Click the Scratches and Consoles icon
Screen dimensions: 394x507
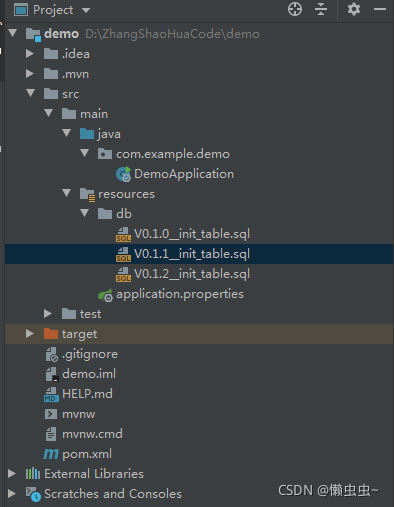click(x=33, y=494)
